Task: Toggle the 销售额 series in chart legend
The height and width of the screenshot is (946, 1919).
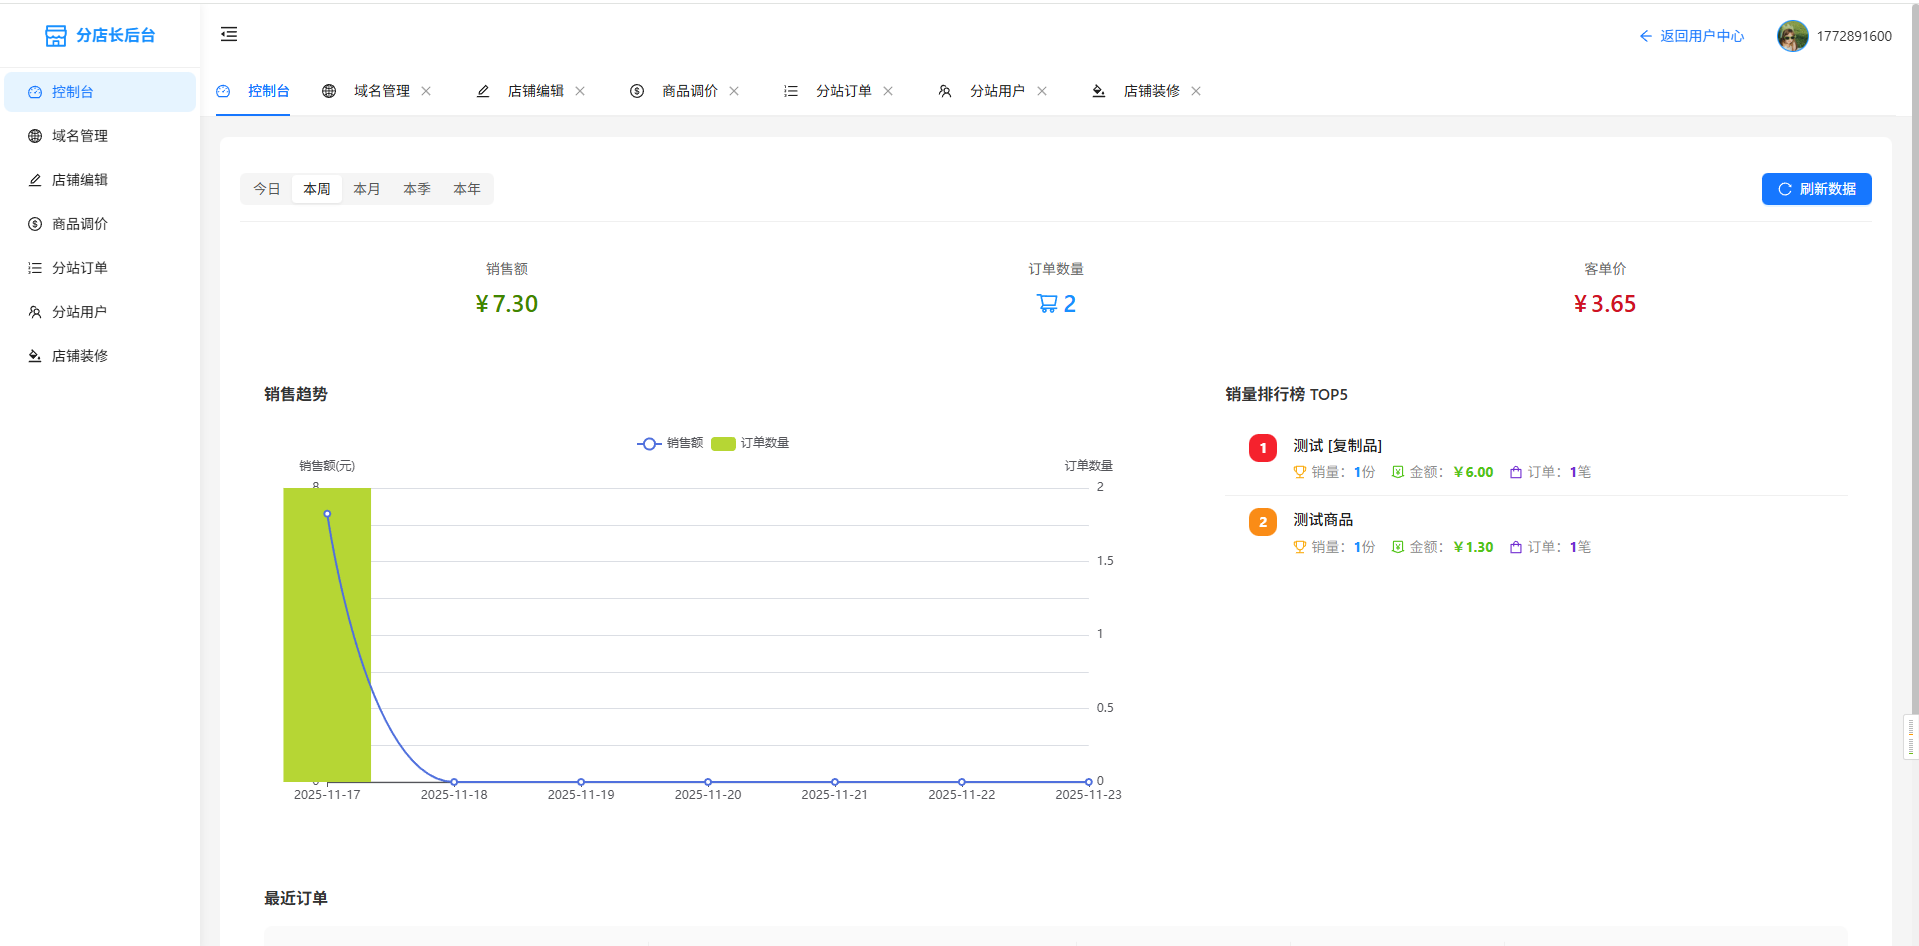Action: tap(670, 443)
